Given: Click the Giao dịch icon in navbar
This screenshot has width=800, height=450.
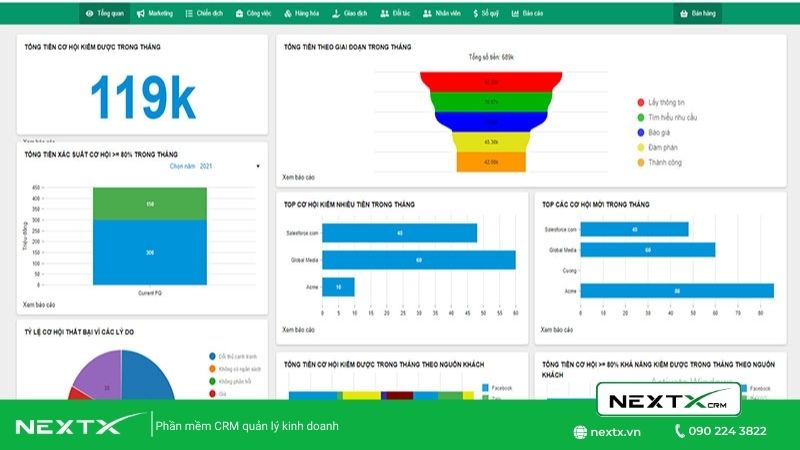Looking at the screenshot, I should click(336, 14).
